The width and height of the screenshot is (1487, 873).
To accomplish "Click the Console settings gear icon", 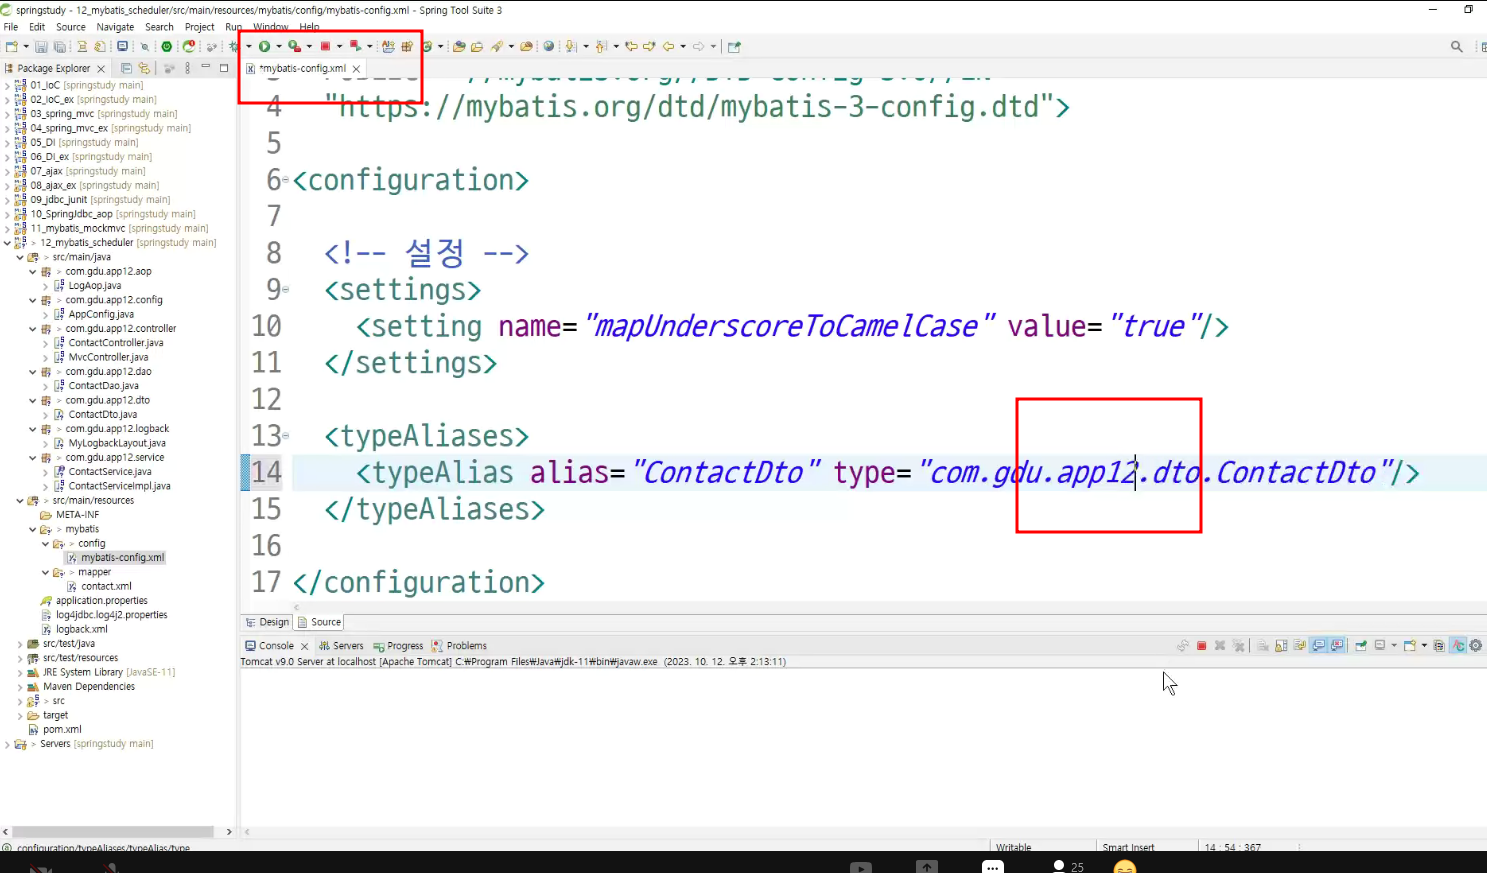I will pos(1476,646).
